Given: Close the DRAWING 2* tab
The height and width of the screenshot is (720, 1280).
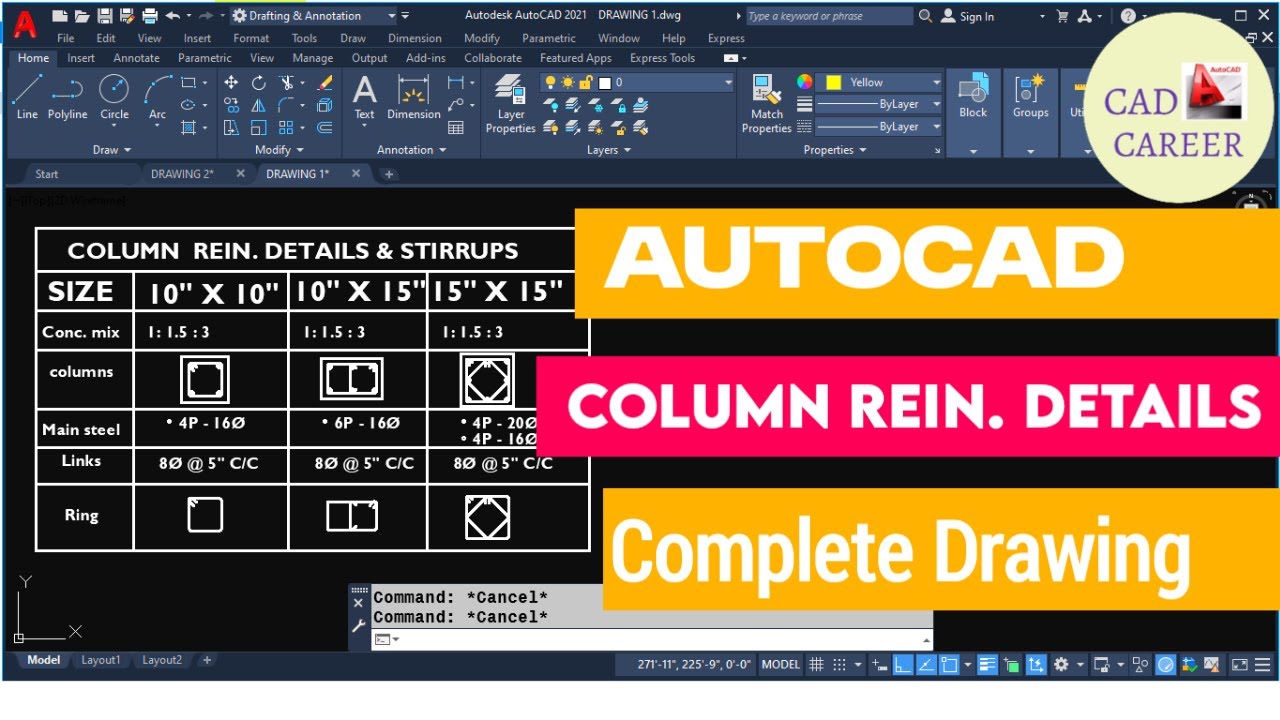Looking at the screenshot, I should pos(240,173).
